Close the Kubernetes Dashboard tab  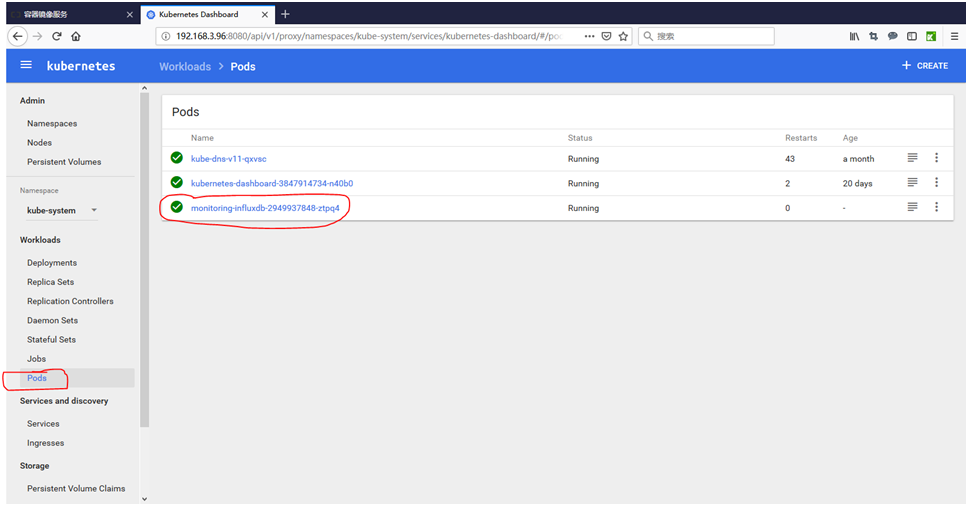[x=265, y=14]
